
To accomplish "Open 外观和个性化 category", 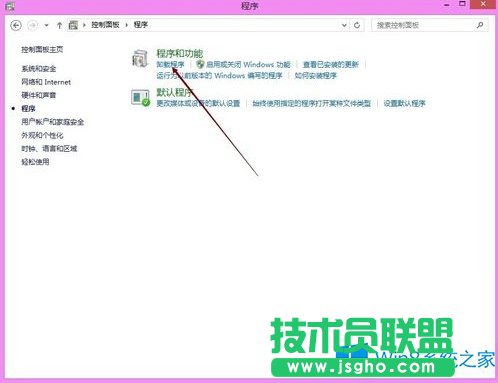I will tap(42, 135).
